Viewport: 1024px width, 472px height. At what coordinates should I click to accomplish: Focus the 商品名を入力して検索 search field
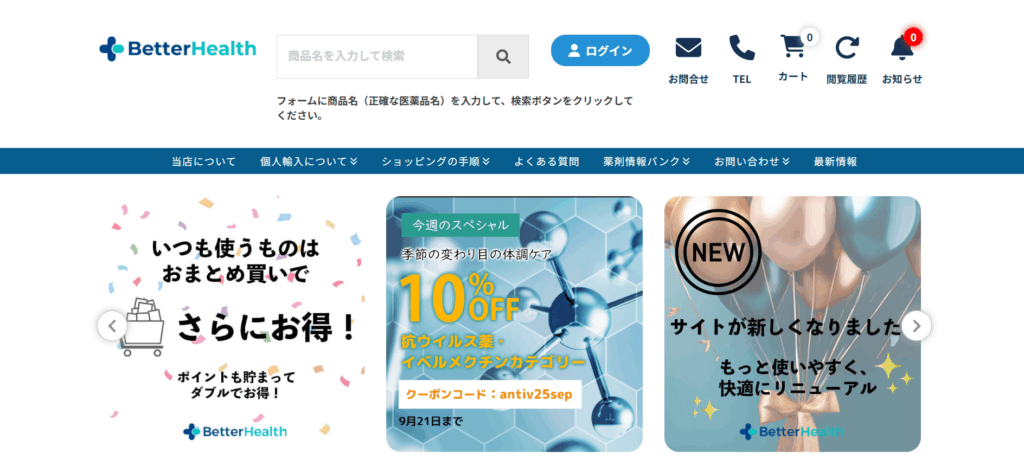377,57
